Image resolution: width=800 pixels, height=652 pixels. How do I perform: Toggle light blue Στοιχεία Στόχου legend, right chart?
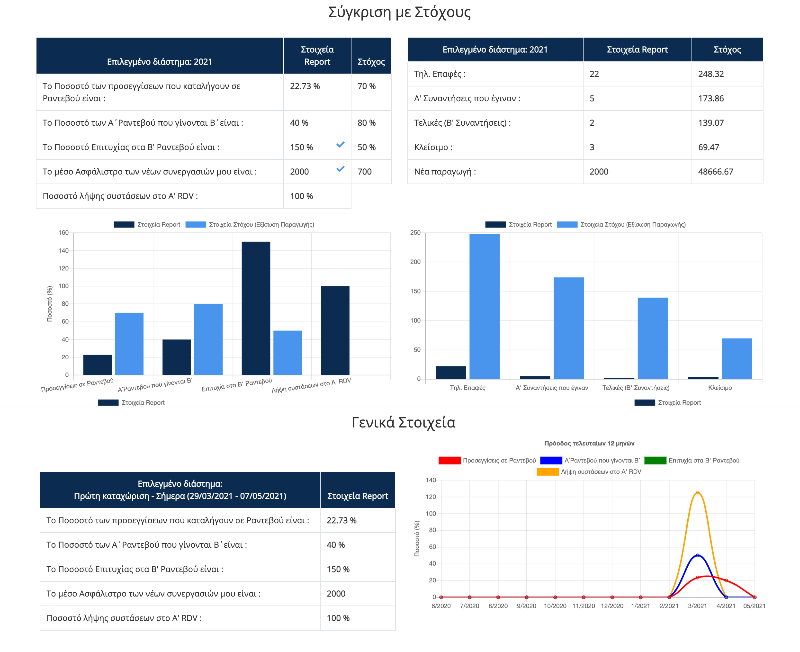coord(622,224)
